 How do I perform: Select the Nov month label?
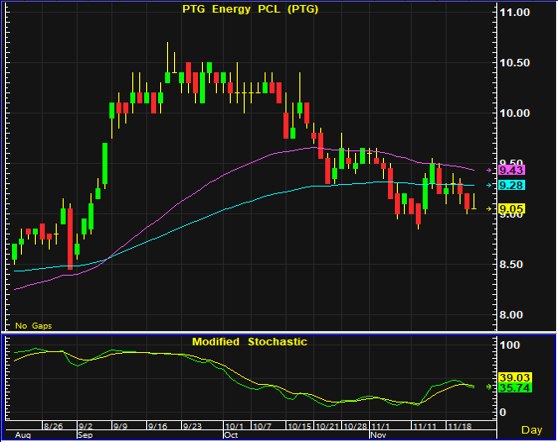click(378, 435)
